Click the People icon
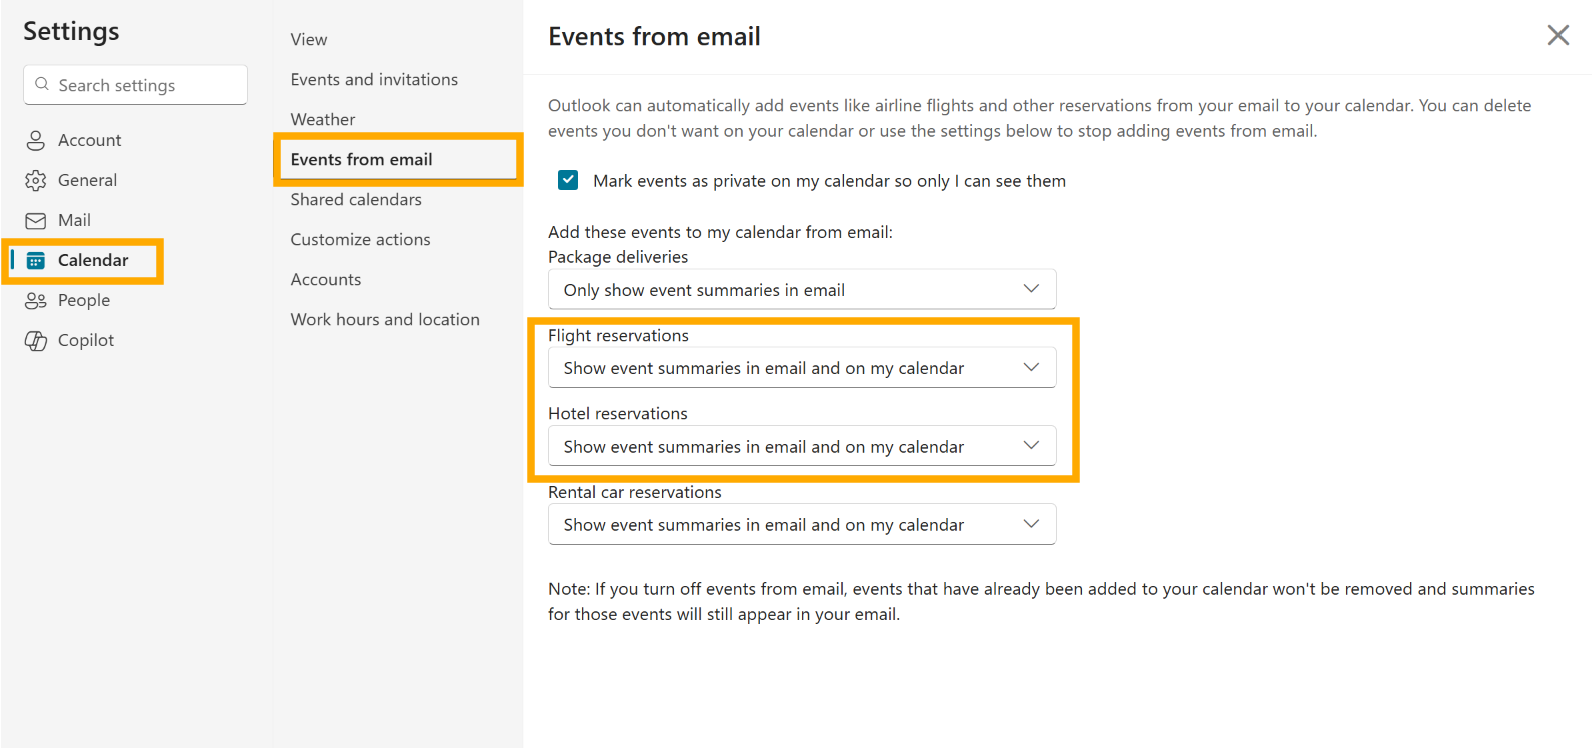 36,301
